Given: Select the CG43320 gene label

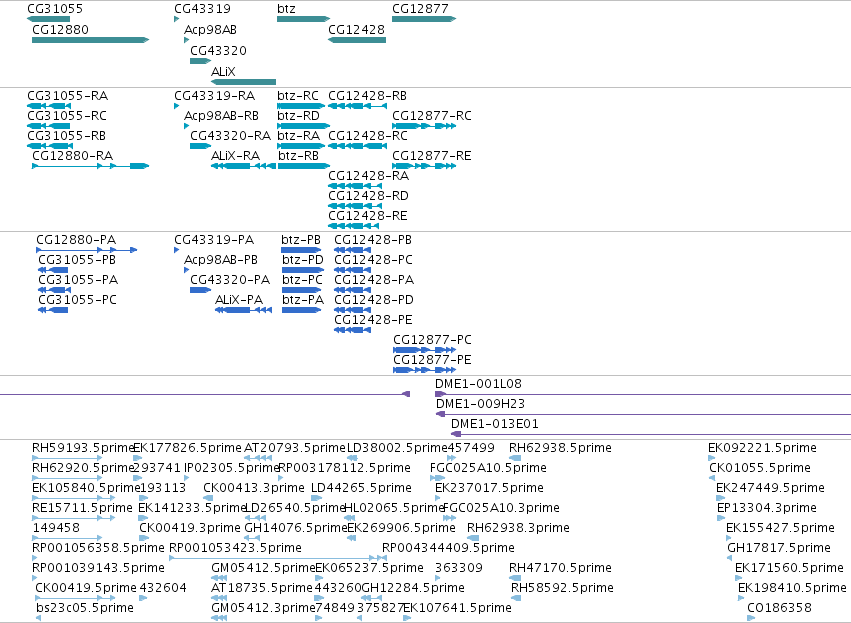Looking at the screenshot, I should (x=218, y=50).
